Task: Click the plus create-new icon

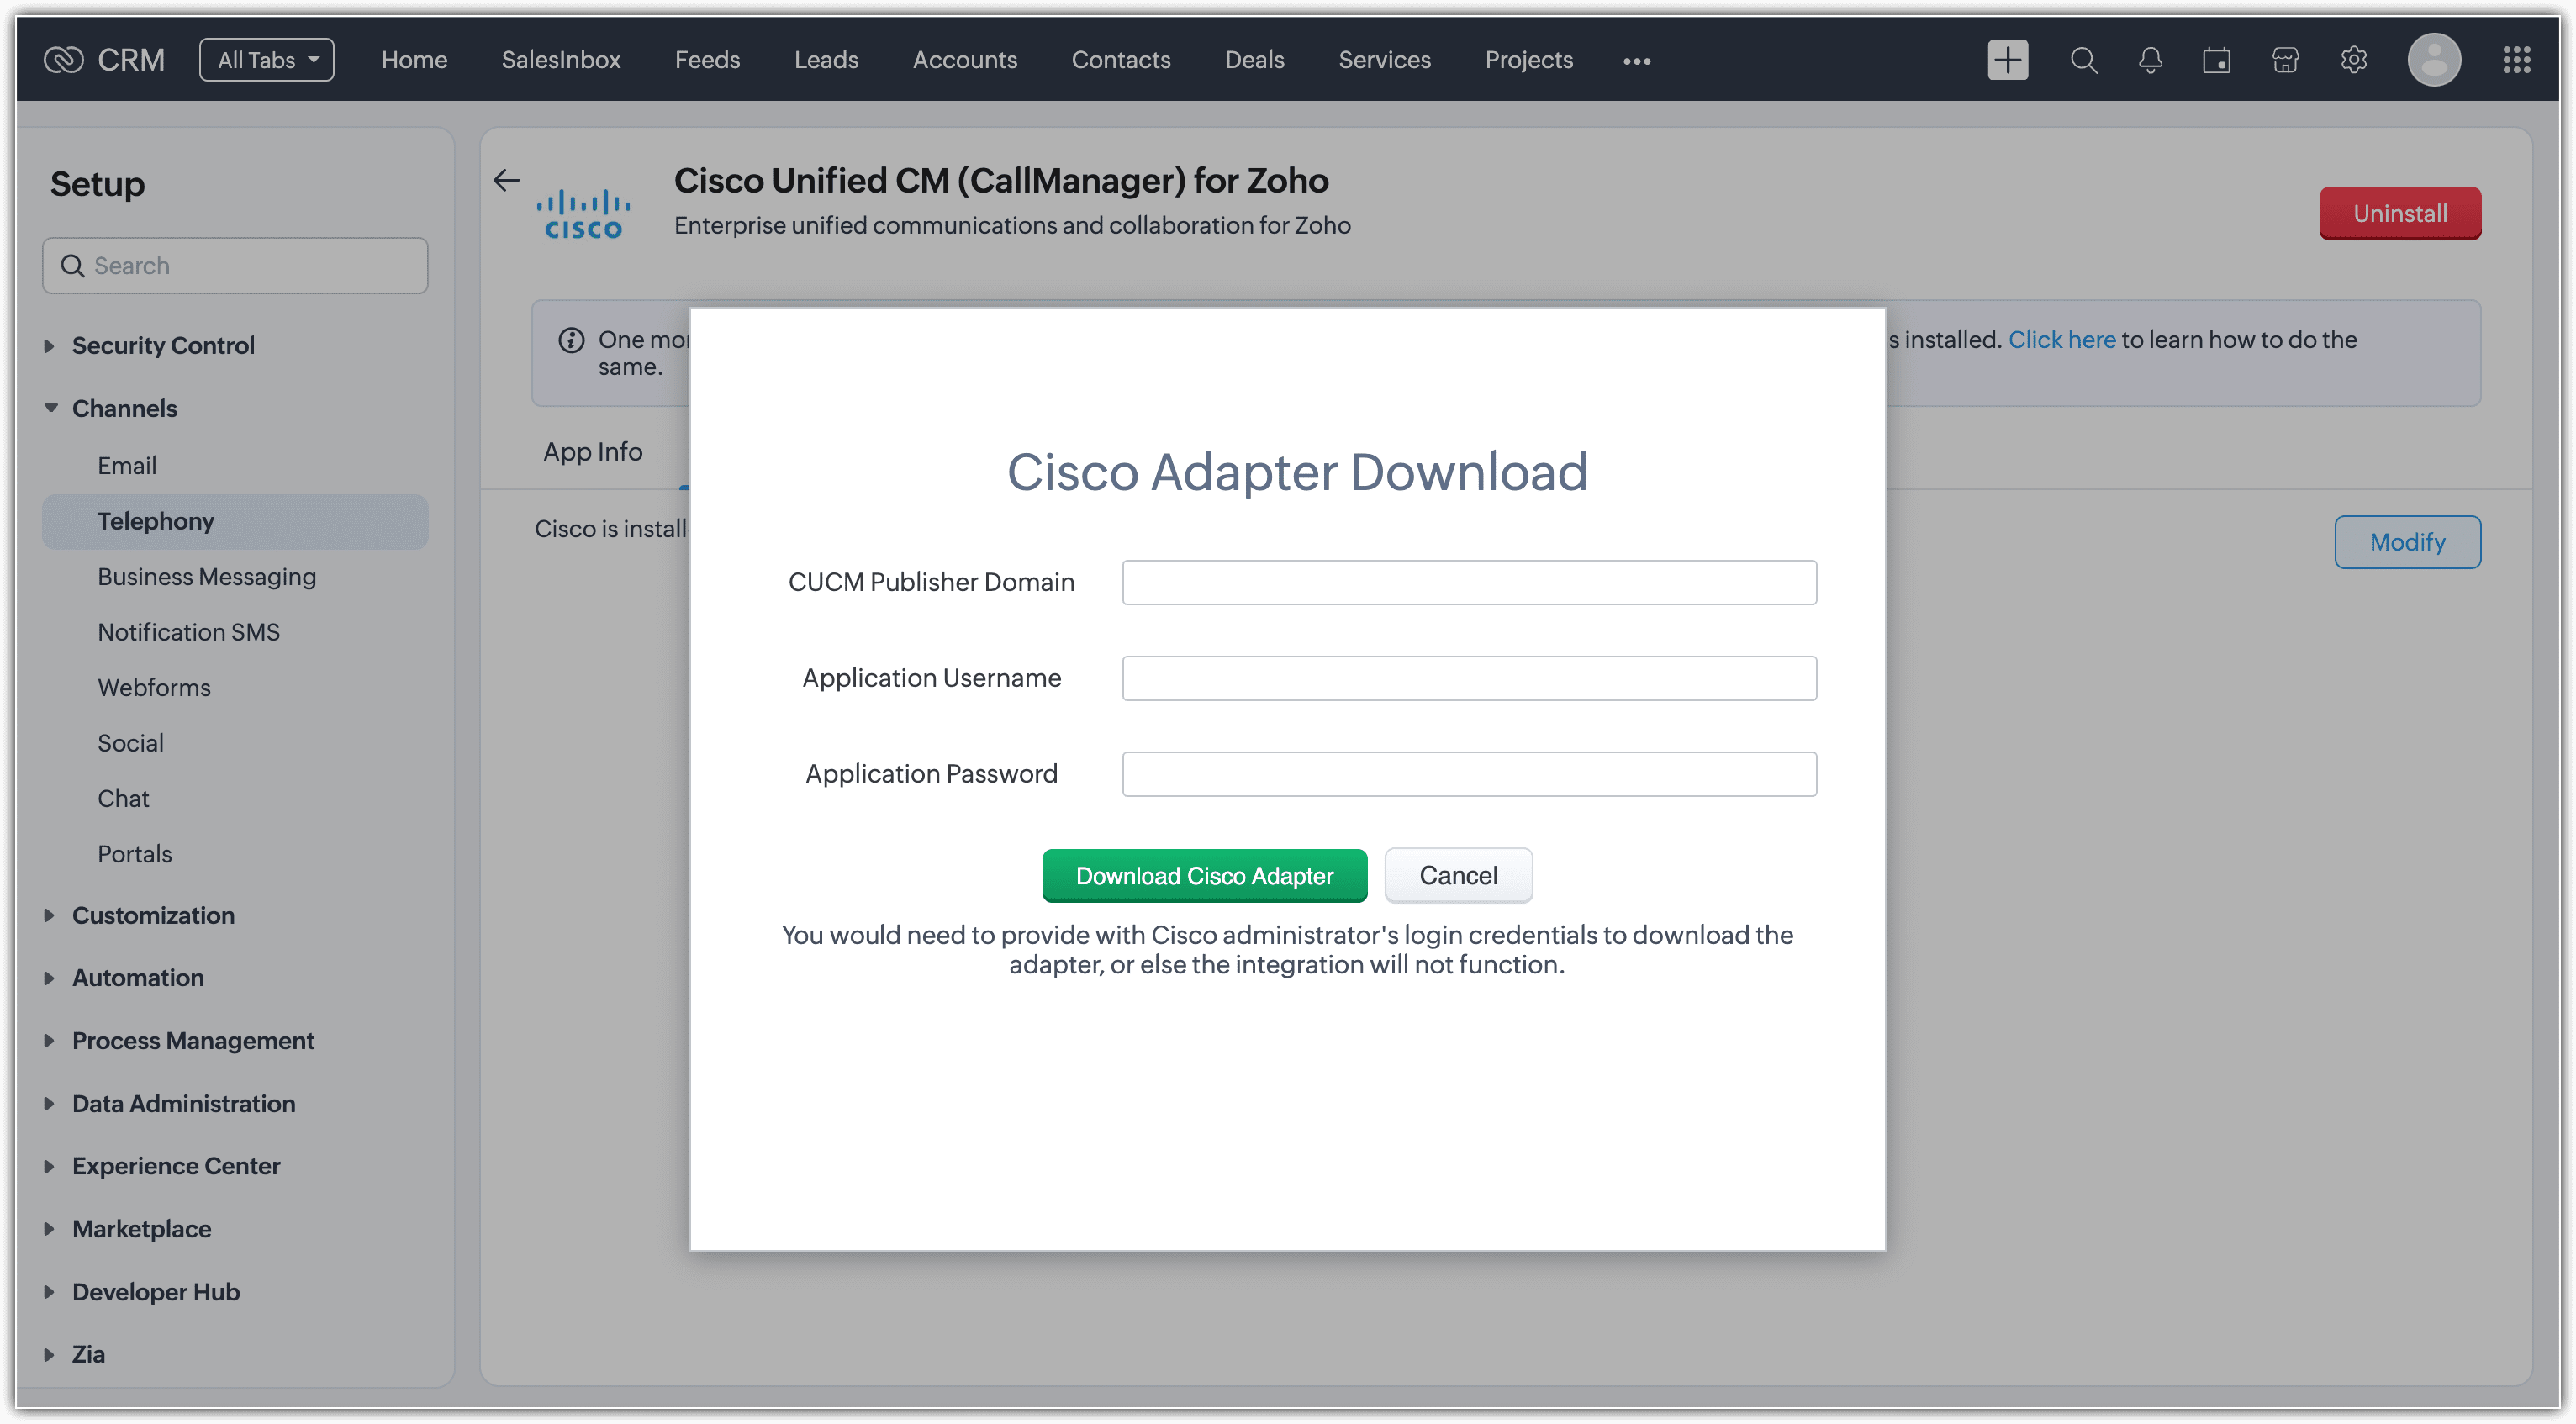Action: click(2007, 60)
